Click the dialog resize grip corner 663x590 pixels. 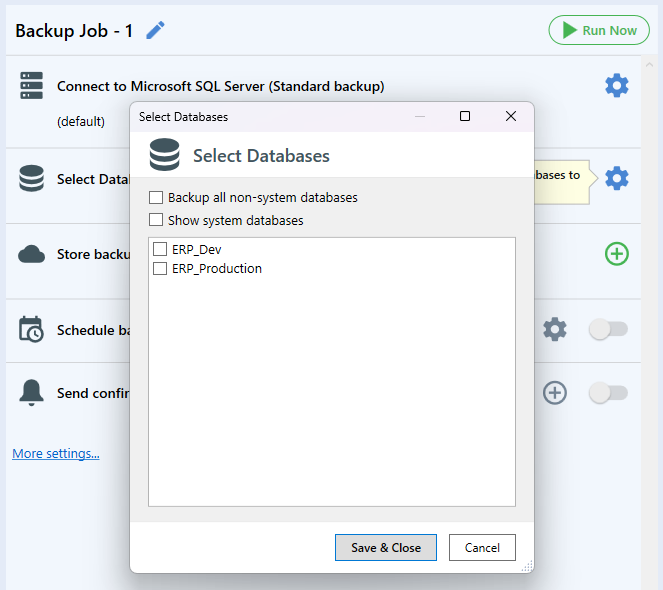(527, 566)
